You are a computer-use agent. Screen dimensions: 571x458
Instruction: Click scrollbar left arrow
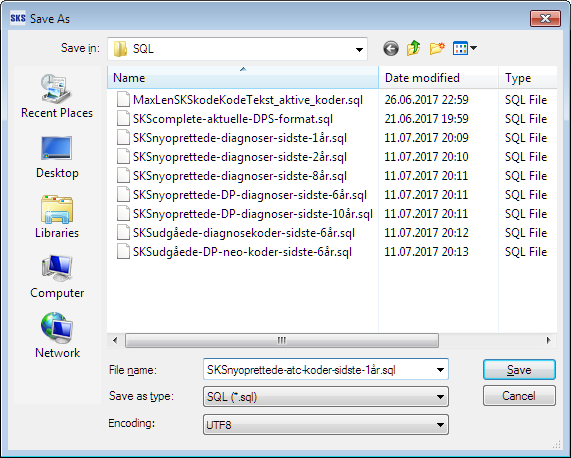(115, 341)
